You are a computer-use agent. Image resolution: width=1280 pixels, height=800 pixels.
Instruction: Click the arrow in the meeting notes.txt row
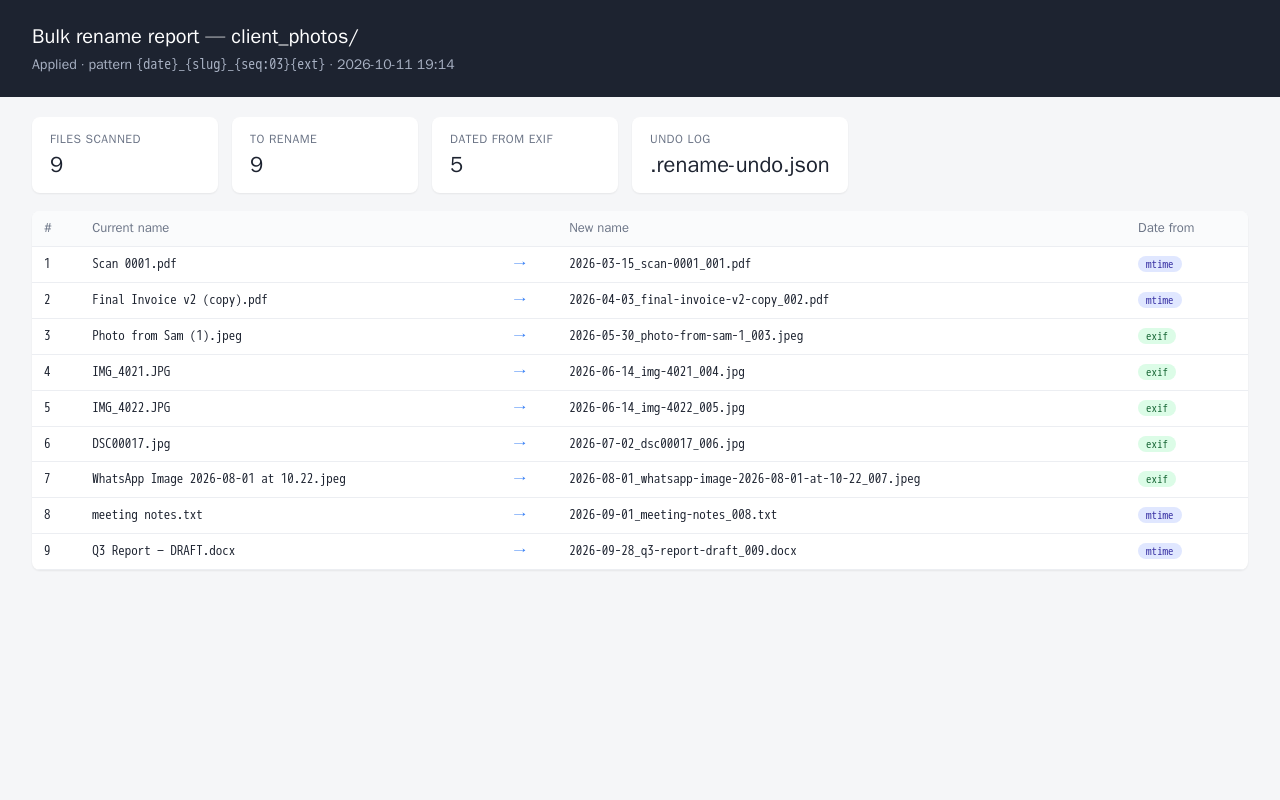coord(519,515)
